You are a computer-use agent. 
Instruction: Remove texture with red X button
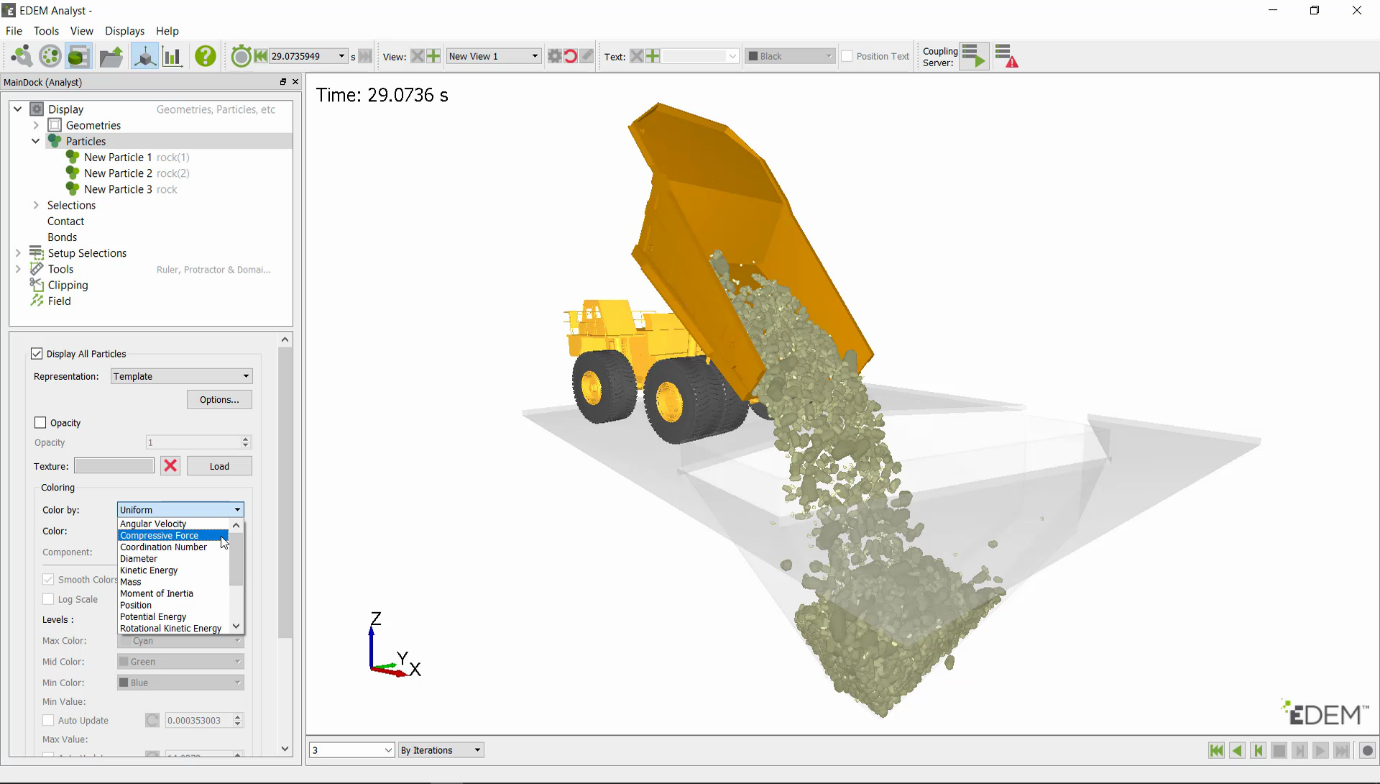pos(170,466)
